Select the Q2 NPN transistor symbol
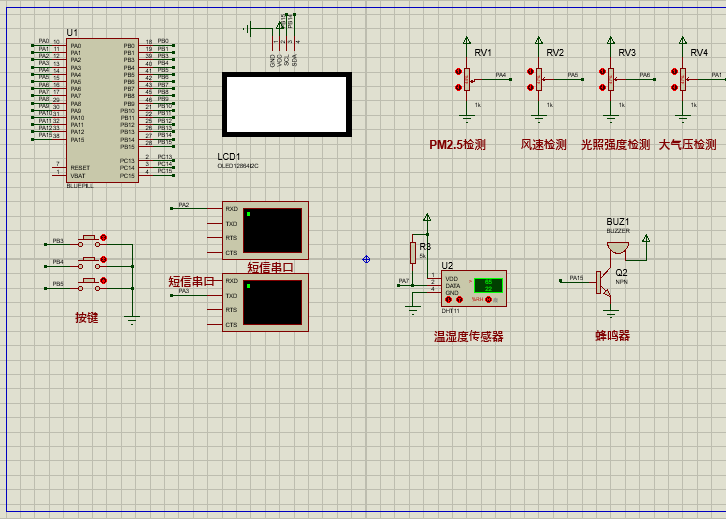This screenshot has width=726, height=519. [x=604, y=283]
